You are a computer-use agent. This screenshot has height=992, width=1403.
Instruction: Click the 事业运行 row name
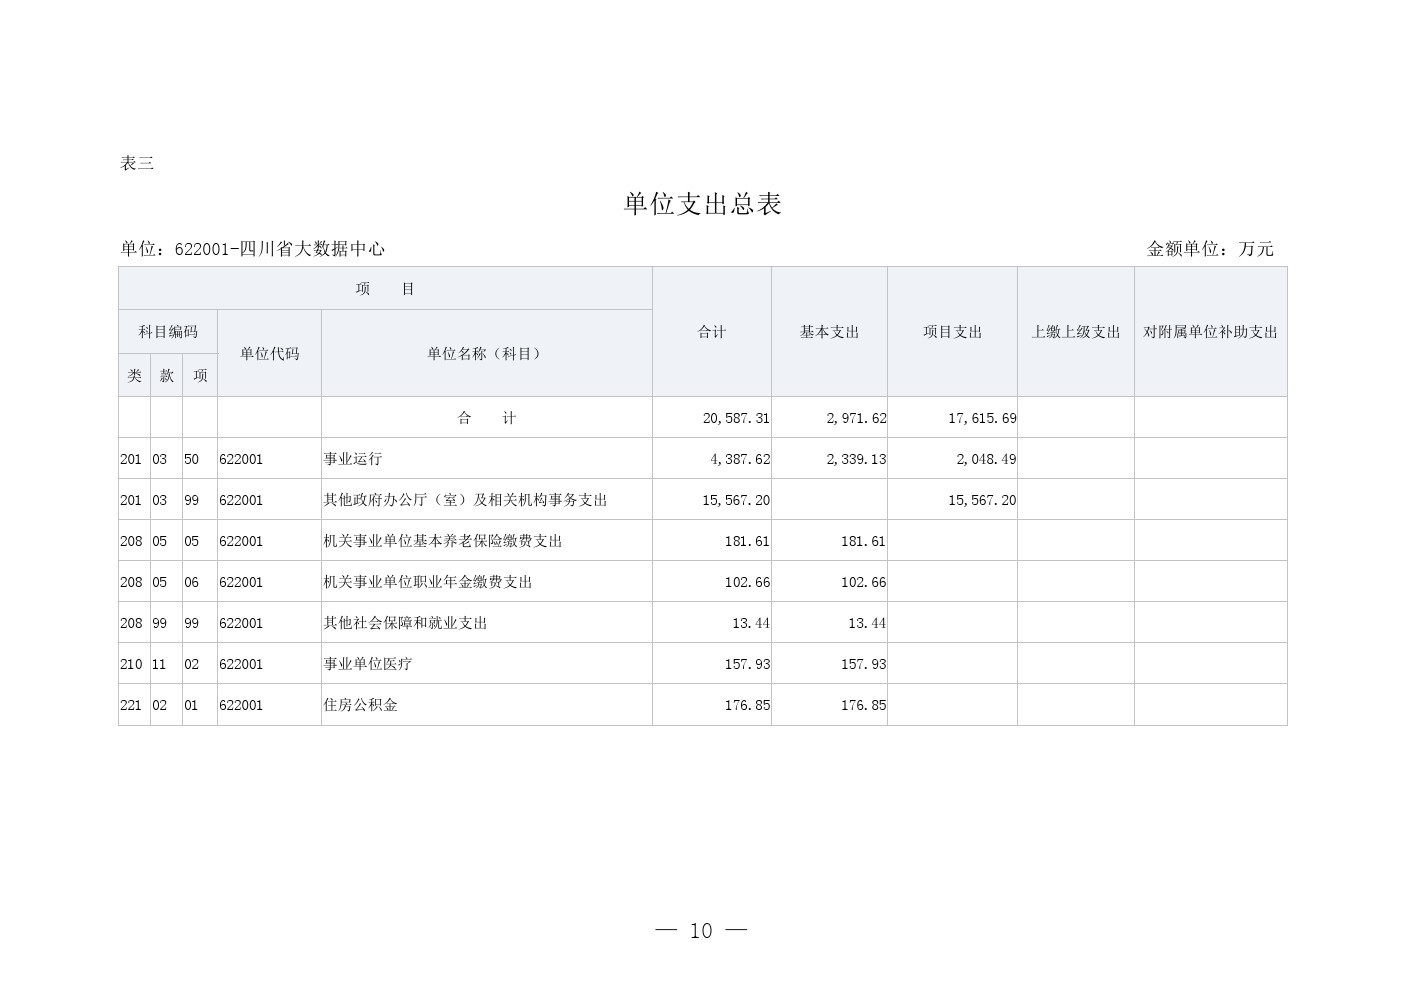[x=352, y=459]
